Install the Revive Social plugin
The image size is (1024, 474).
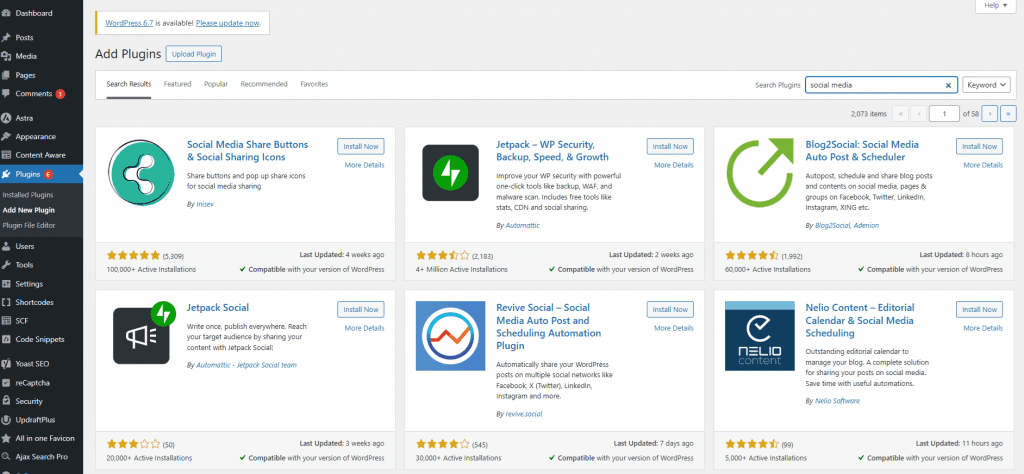coord(670,309)
